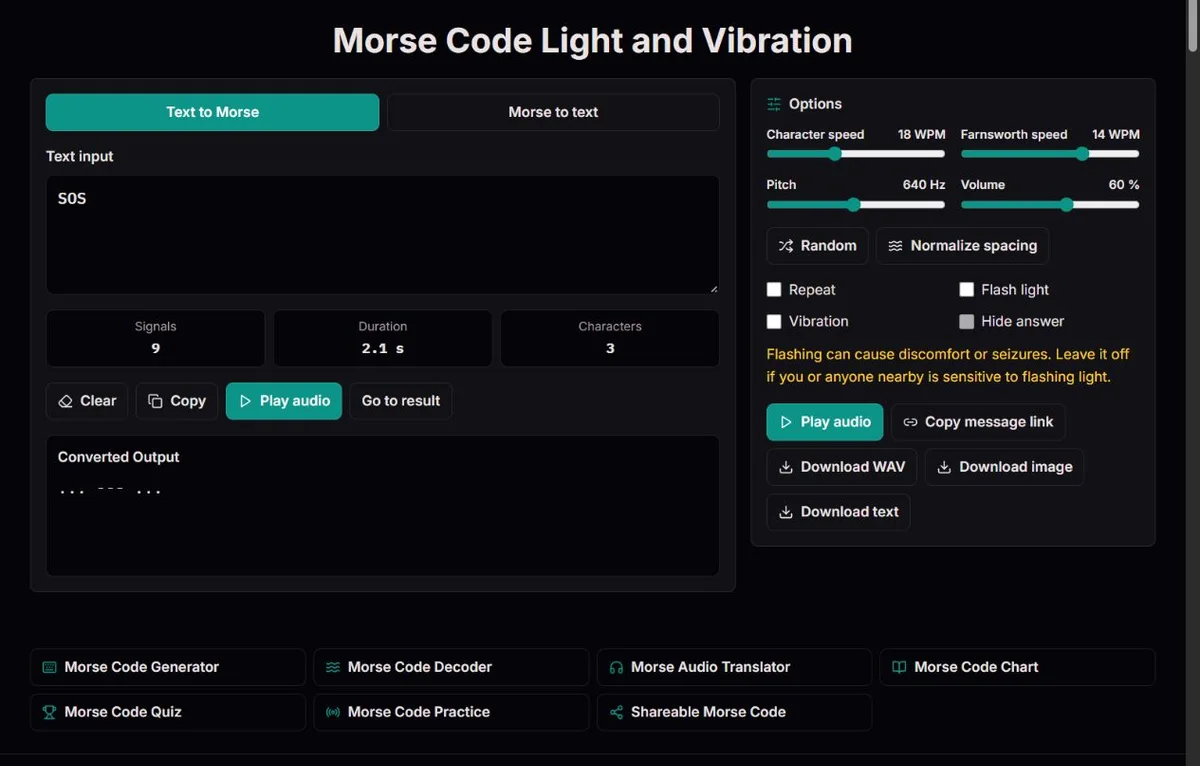The height and width of the screenshot is (766, 1200).
Task: Clear the text input with the Clear button
Action: pos(87,401)
